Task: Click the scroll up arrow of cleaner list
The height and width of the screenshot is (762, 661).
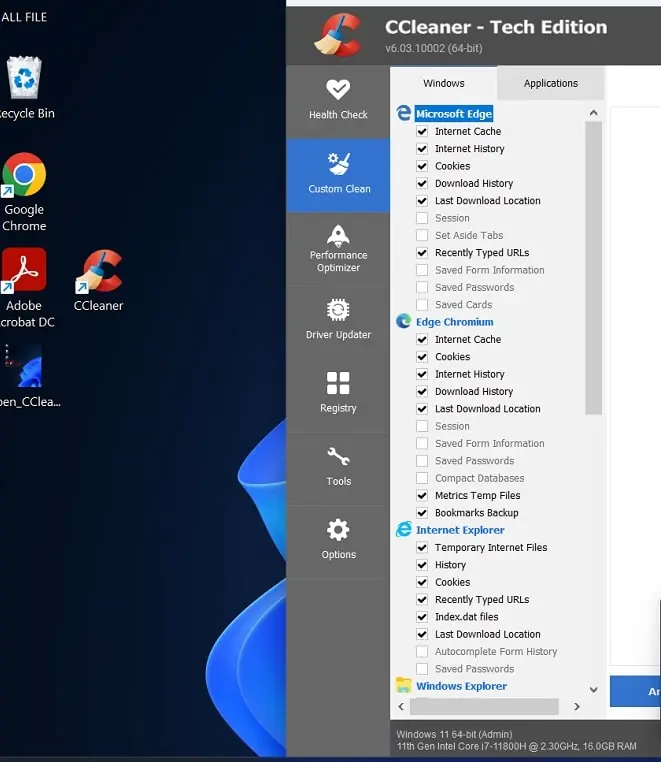Action: point(593,113)
